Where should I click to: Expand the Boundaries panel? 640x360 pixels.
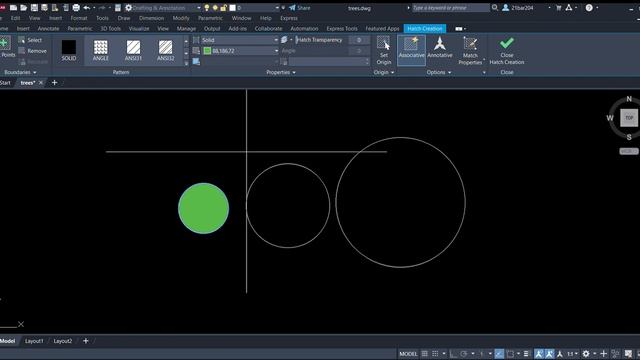click(x=20, y=72)
